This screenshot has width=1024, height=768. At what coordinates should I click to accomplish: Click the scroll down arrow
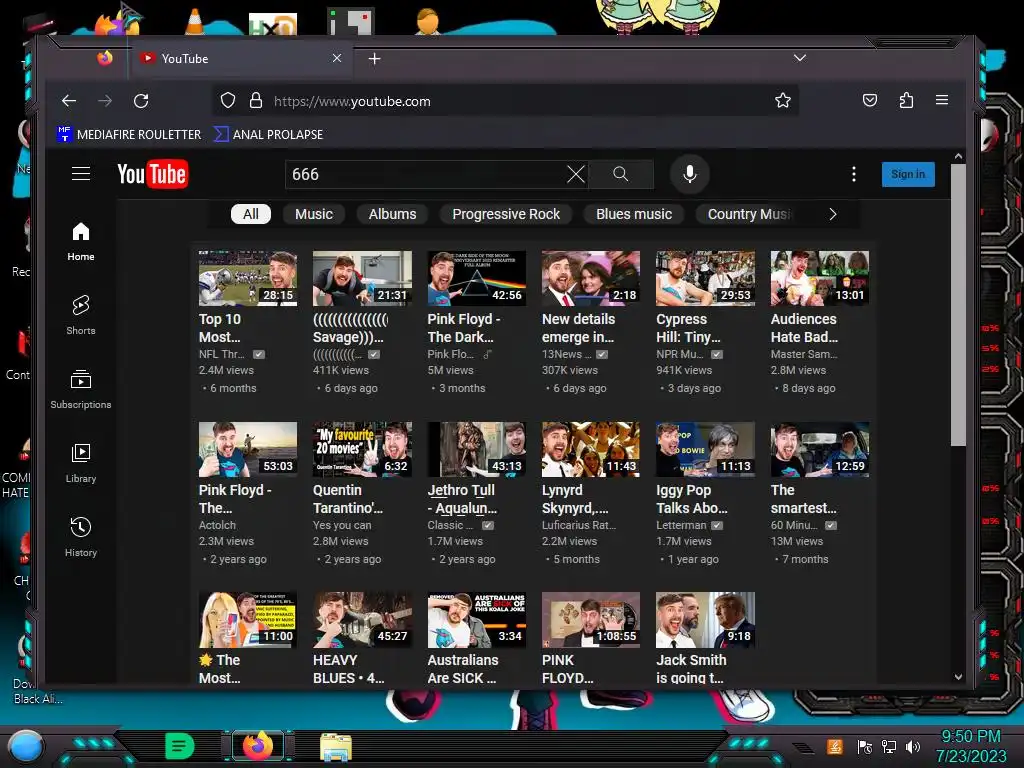[x=958, y=677]
